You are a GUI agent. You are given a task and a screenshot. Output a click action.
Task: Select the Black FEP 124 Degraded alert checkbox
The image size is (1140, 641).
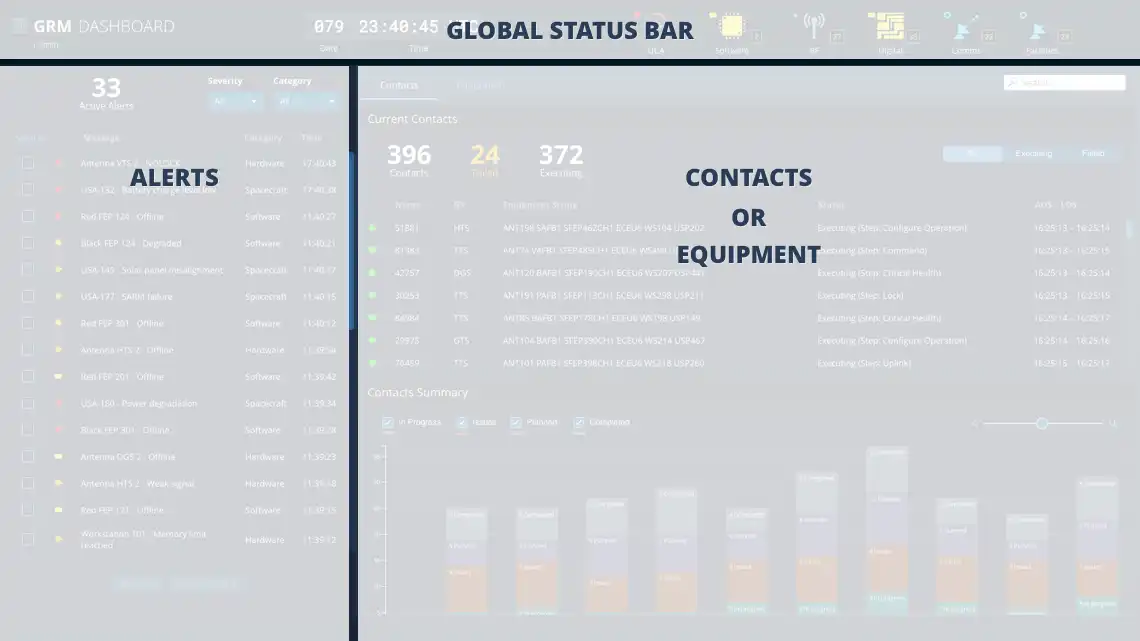click(28, 243)
